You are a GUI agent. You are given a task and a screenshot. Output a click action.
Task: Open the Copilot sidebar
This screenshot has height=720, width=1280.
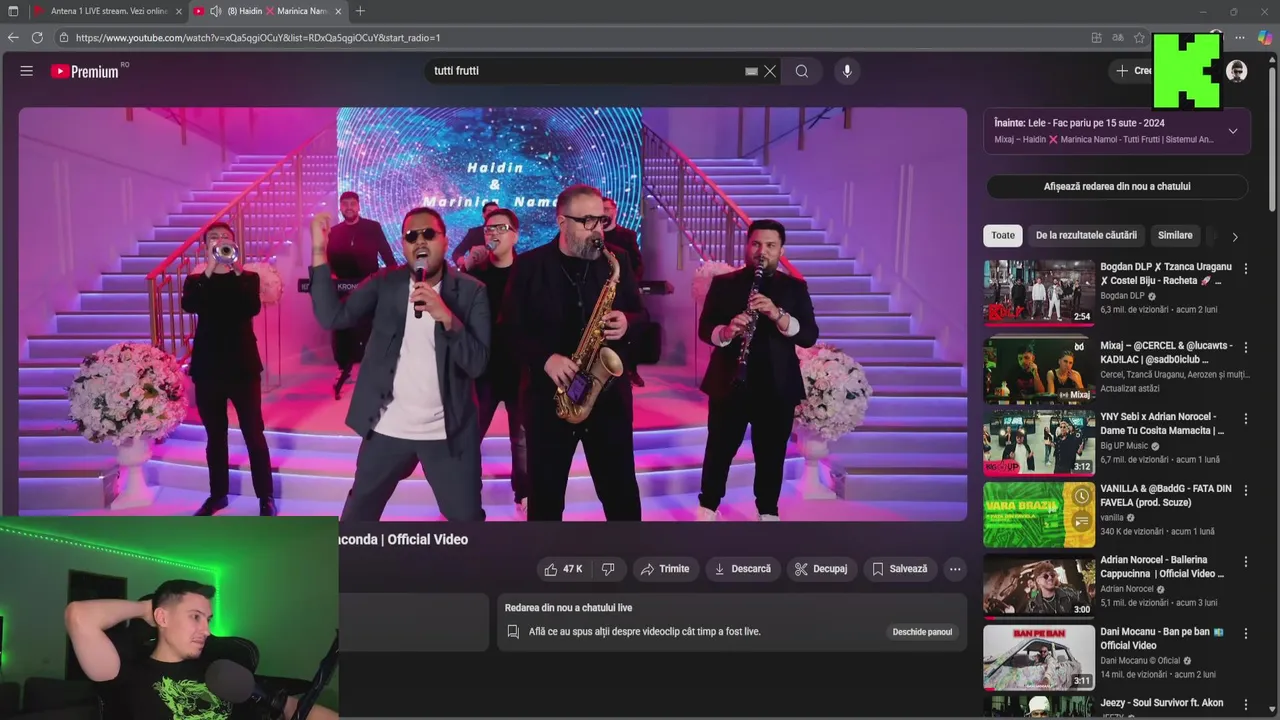coord(1264,38)
